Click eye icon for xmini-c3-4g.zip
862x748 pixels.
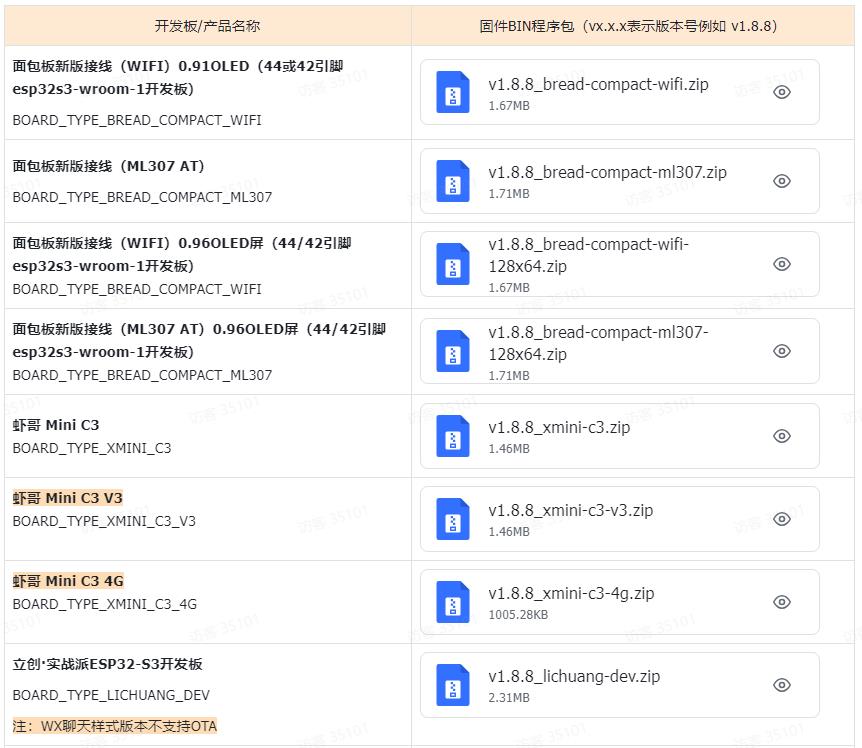click(x=782, y=602)
